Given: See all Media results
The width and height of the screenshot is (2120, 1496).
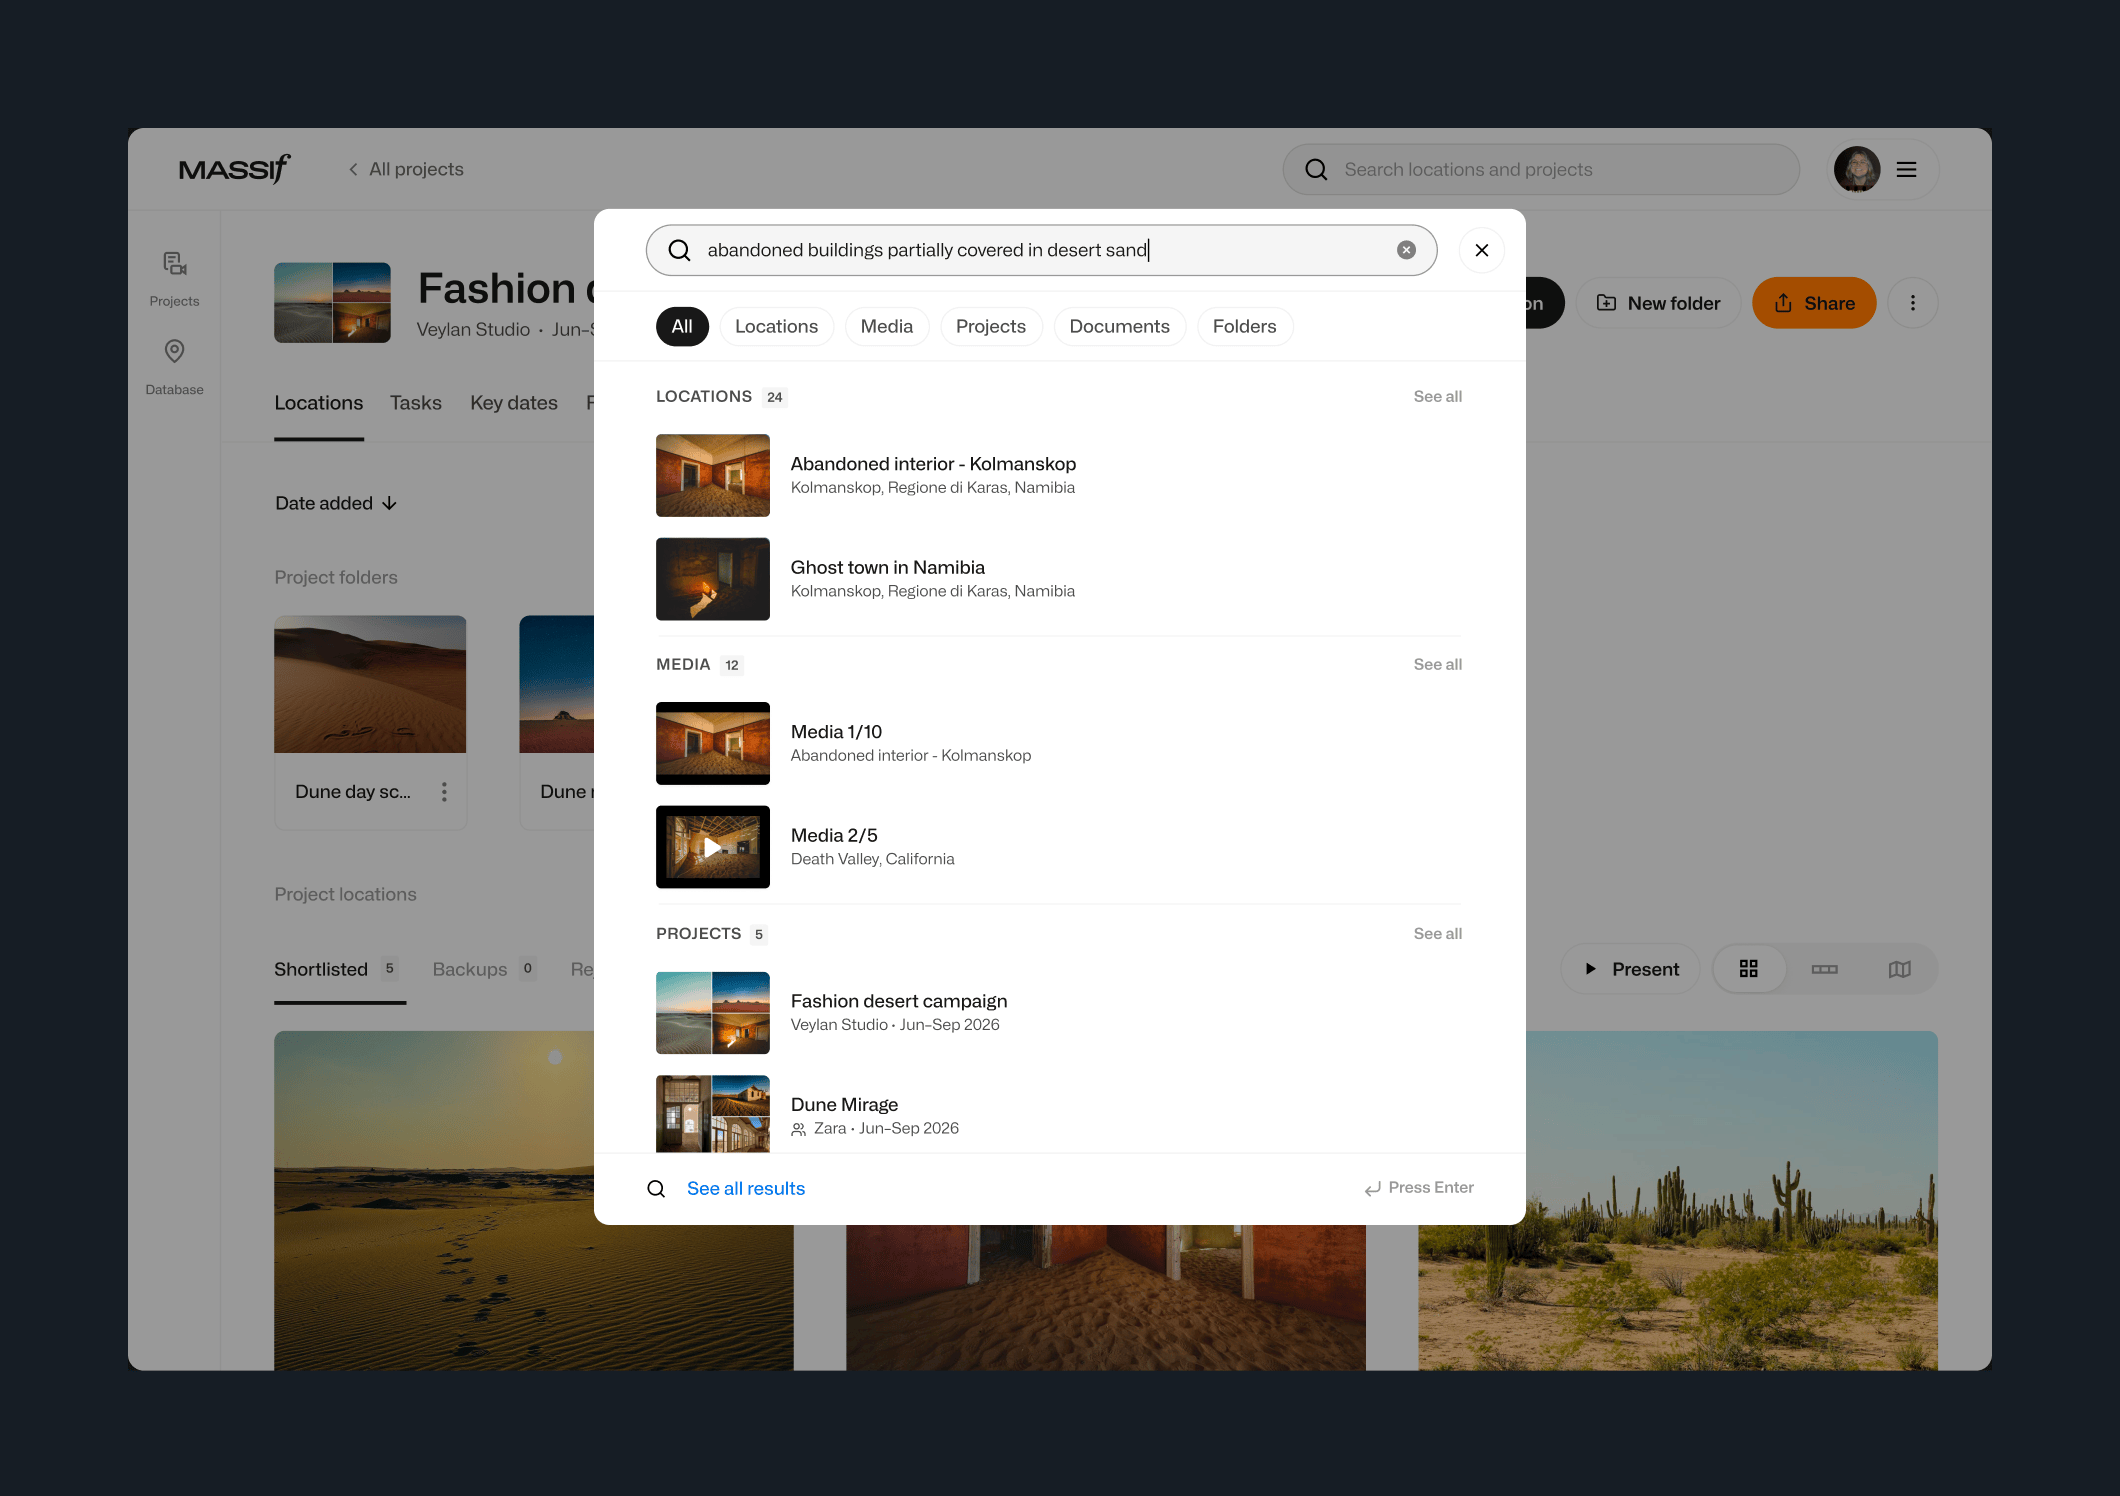Looking at the screenshot, I should 1437,665.
